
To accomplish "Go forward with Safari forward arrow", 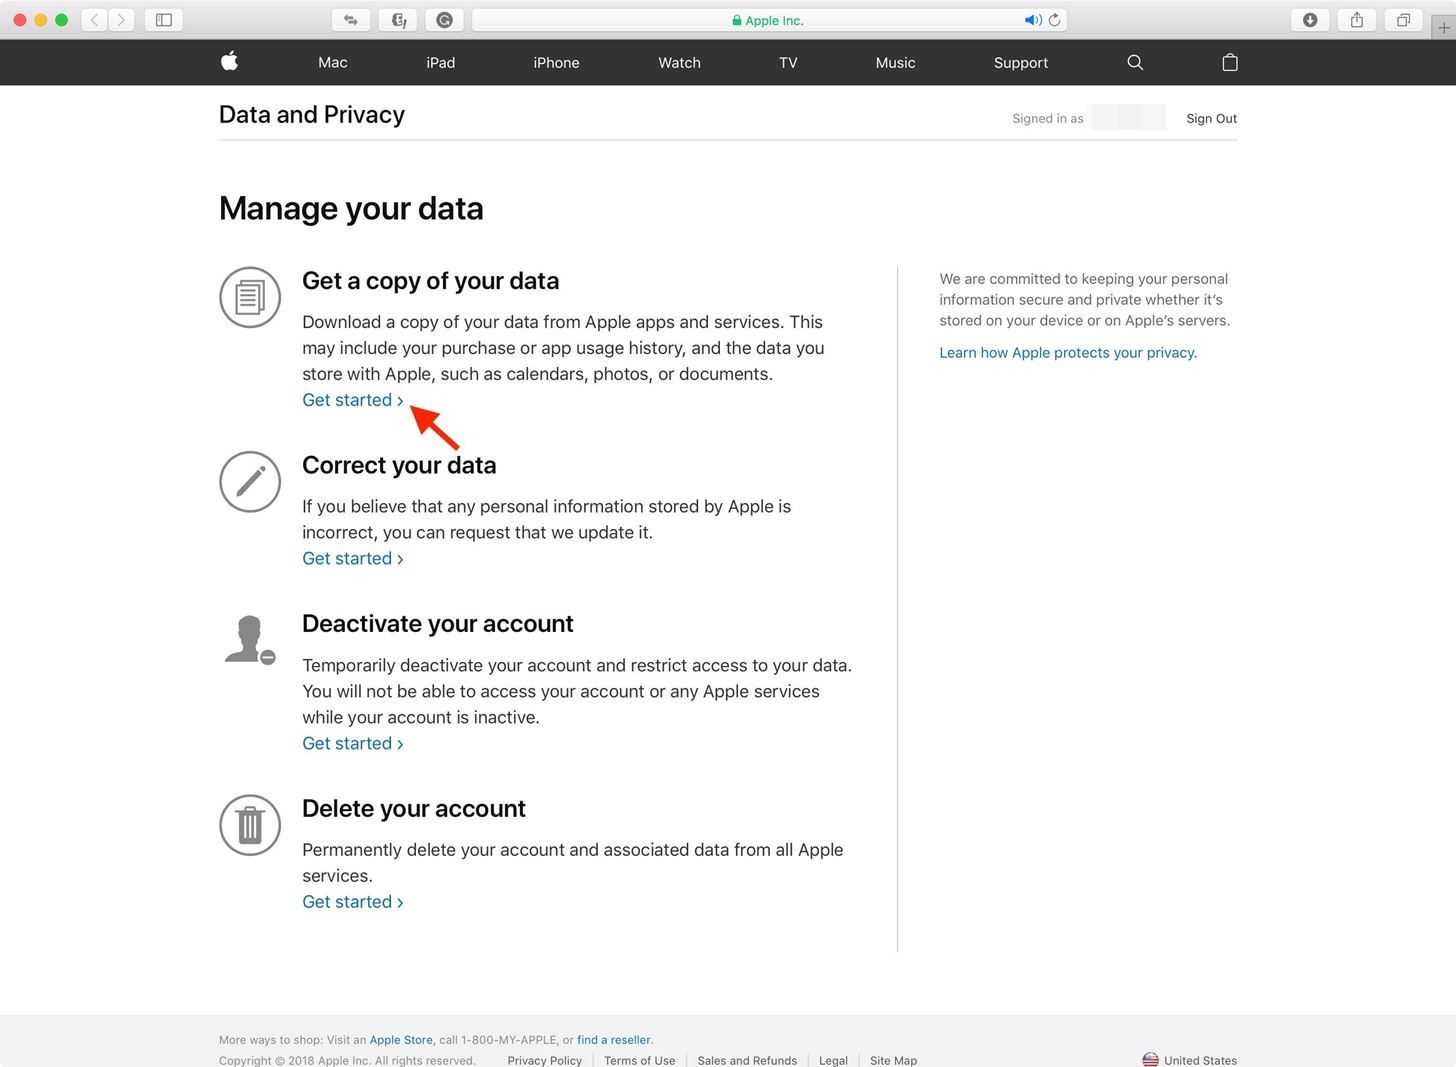I will 121,19.
